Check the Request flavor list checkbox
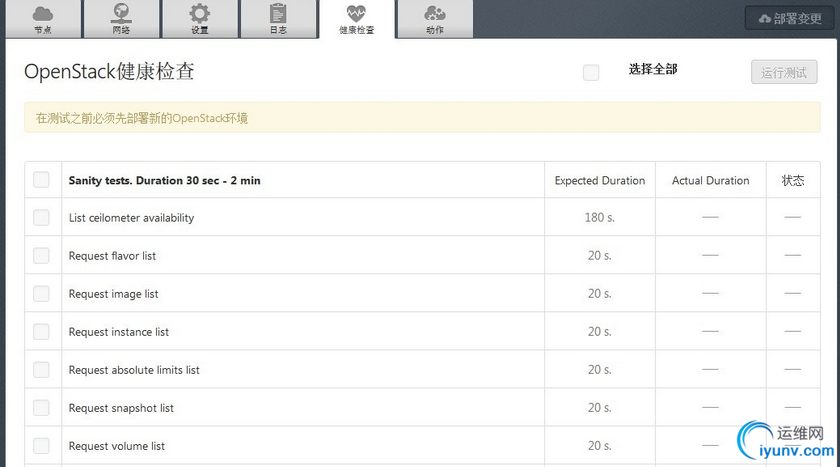 point(41,255)
